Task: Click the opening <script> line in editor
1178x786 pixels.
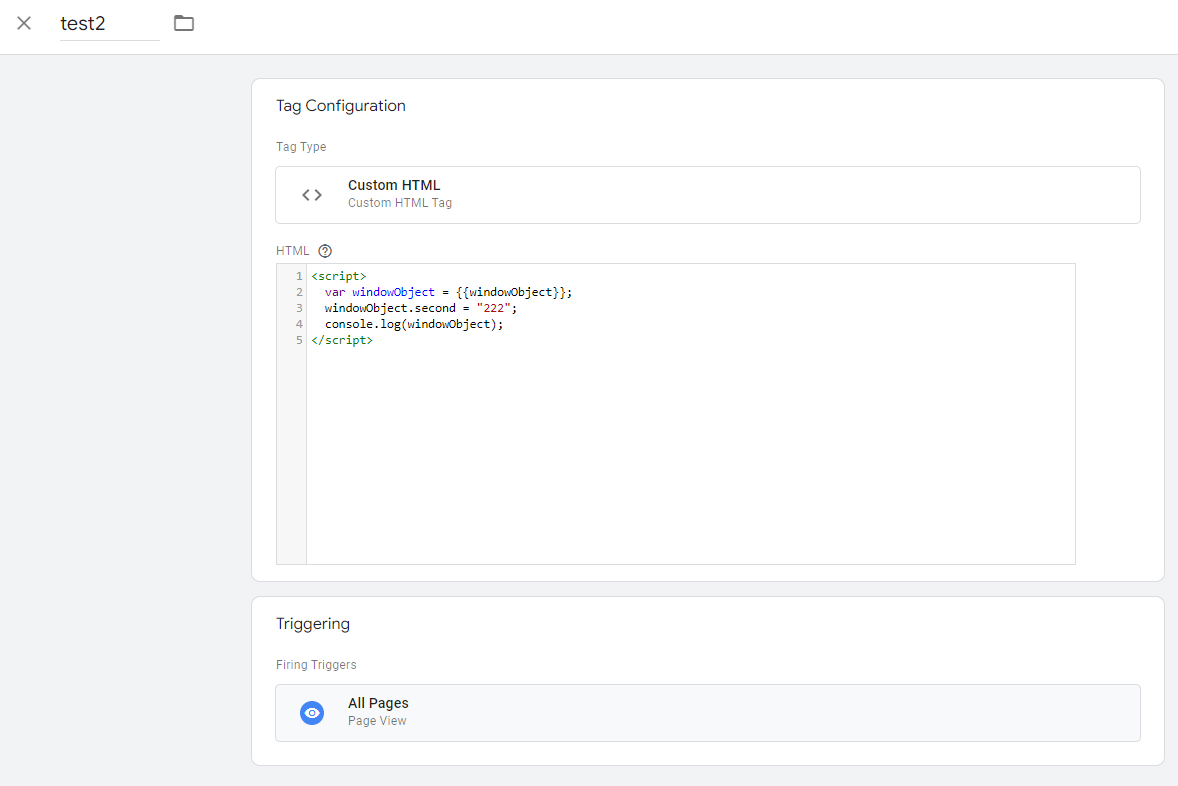Action: click(x=339, y=276)
